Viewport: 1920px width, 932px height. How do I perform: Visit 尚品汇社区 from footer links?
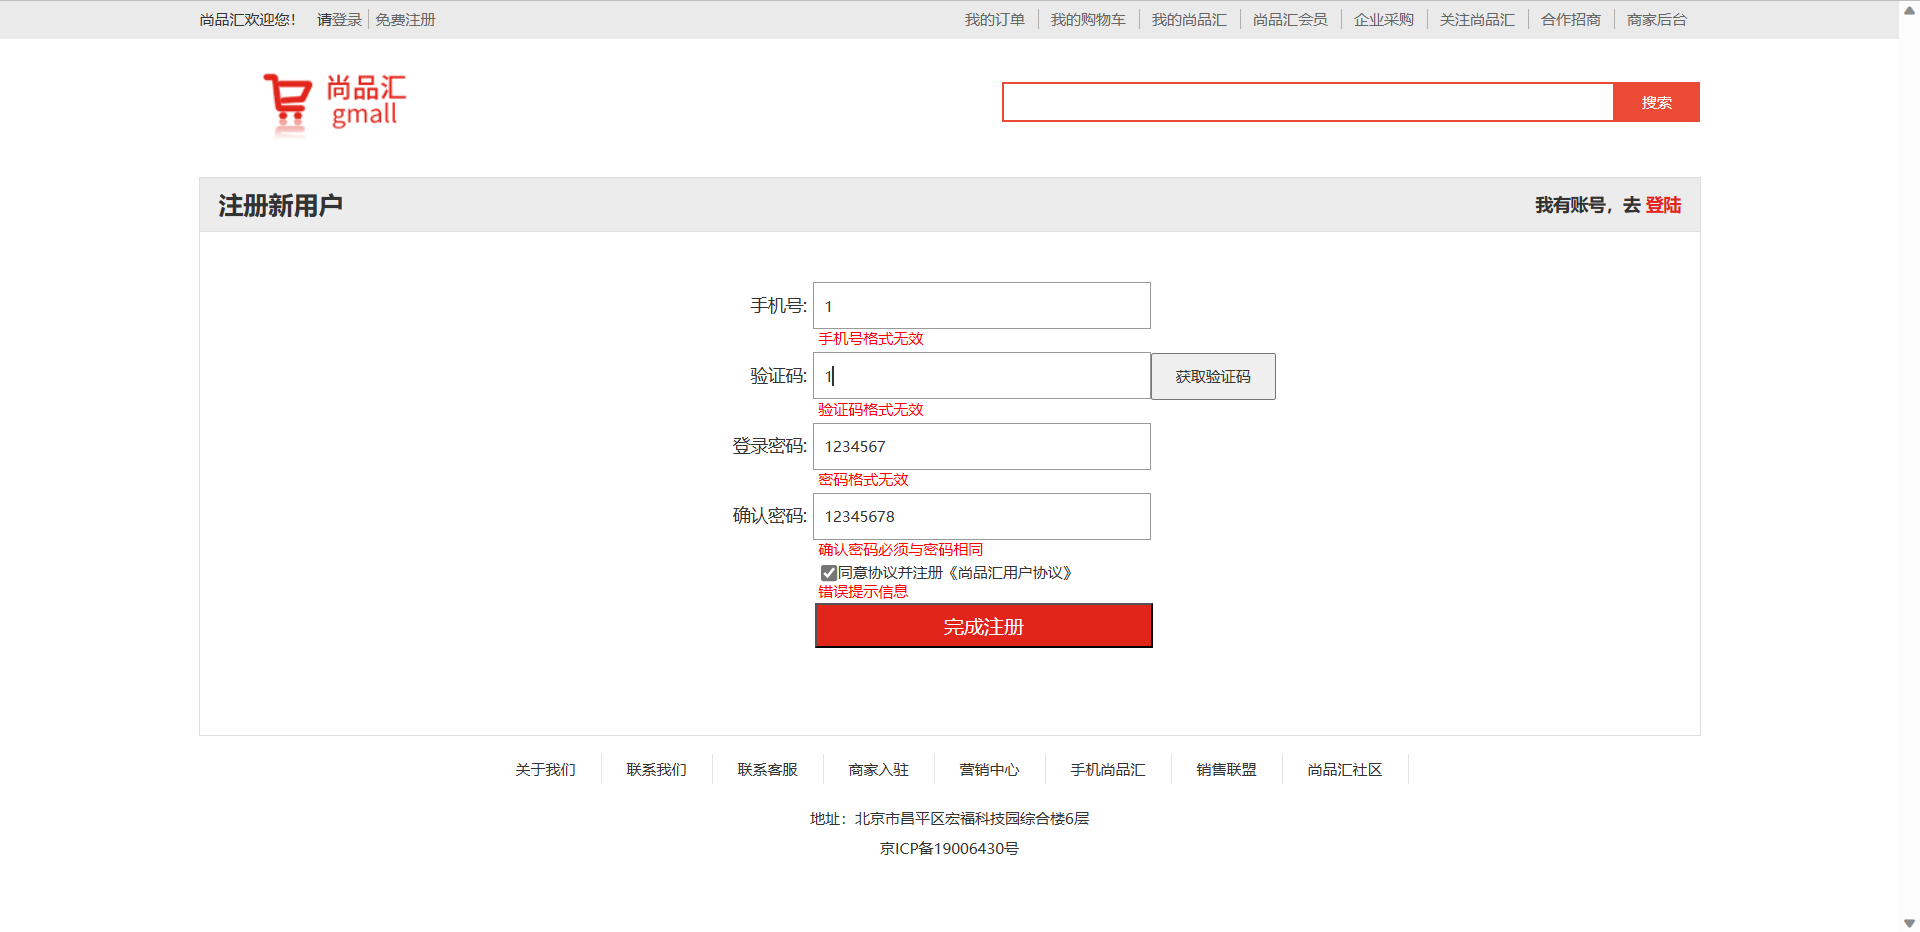[1343, 769]
